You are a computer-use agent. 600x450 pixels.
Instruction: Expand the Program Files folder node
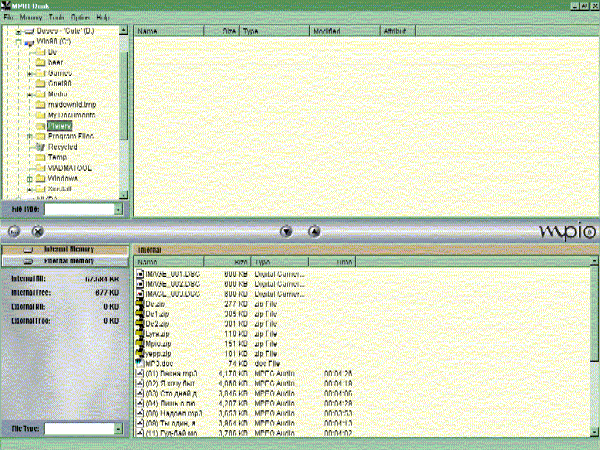(29, 136)
